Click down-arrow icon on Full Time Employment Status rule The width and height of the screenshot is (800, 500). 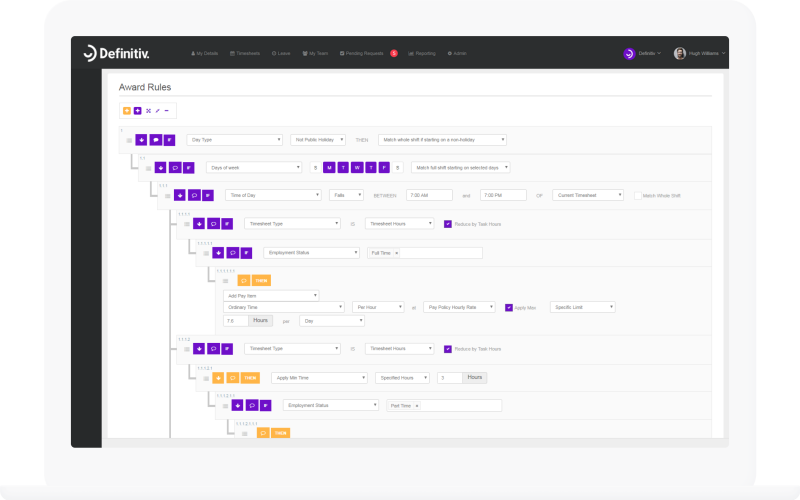[x=218, y=253]
